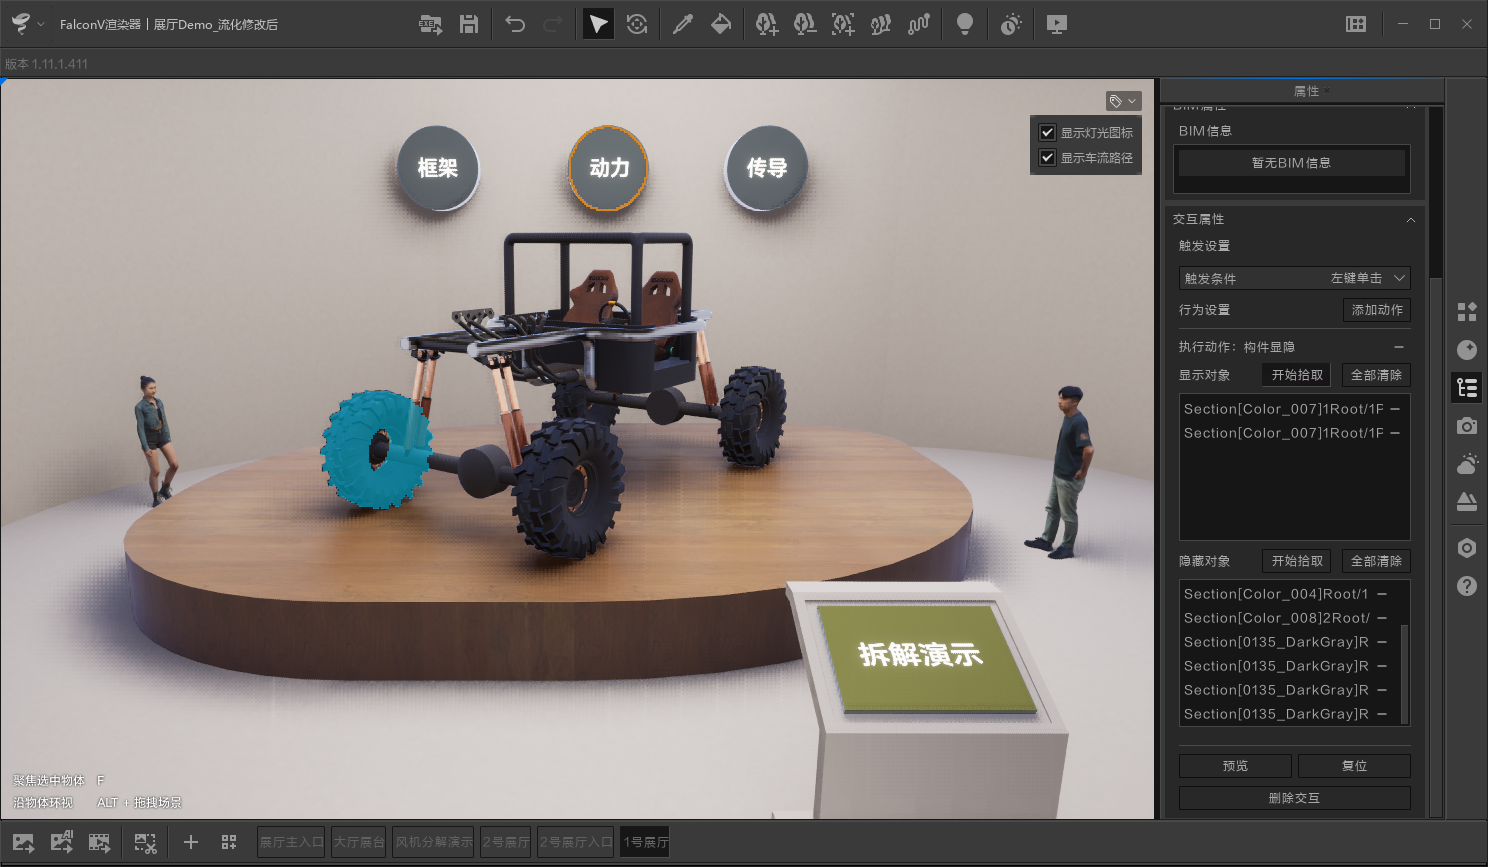Open the 触发条件 dropdown
Image resolution: width=1488 pixels, height=867 pixels.
(1294, 278)
